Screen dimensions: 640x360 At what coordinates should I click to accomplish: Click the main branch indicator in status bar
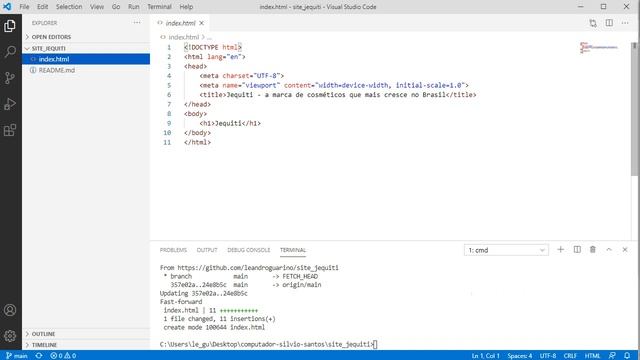(17, 356)
